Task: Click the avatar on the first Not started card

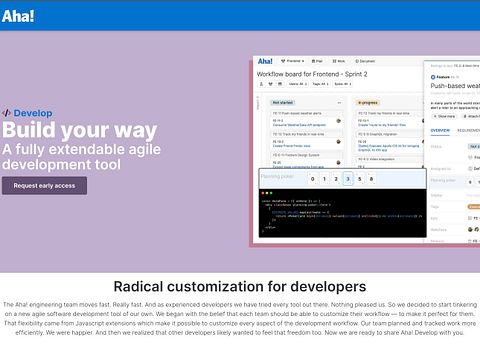Action: click(338, 121)
